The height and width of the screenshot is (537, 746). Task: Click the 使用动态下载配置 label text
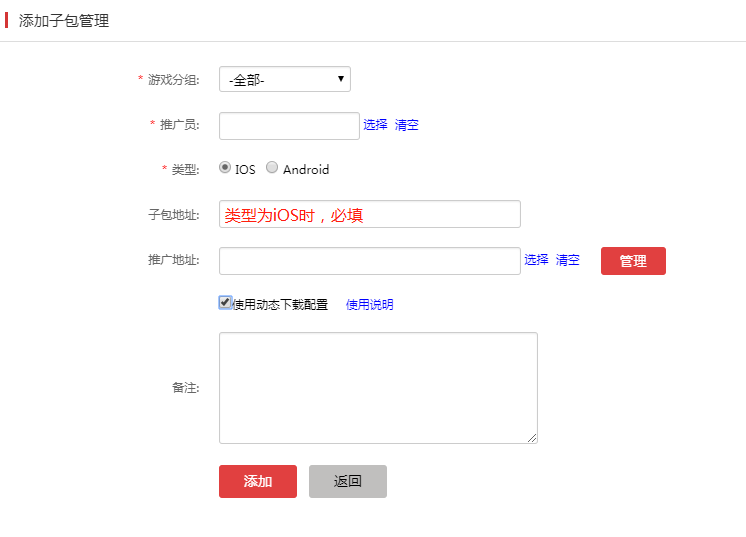(280, 304)
